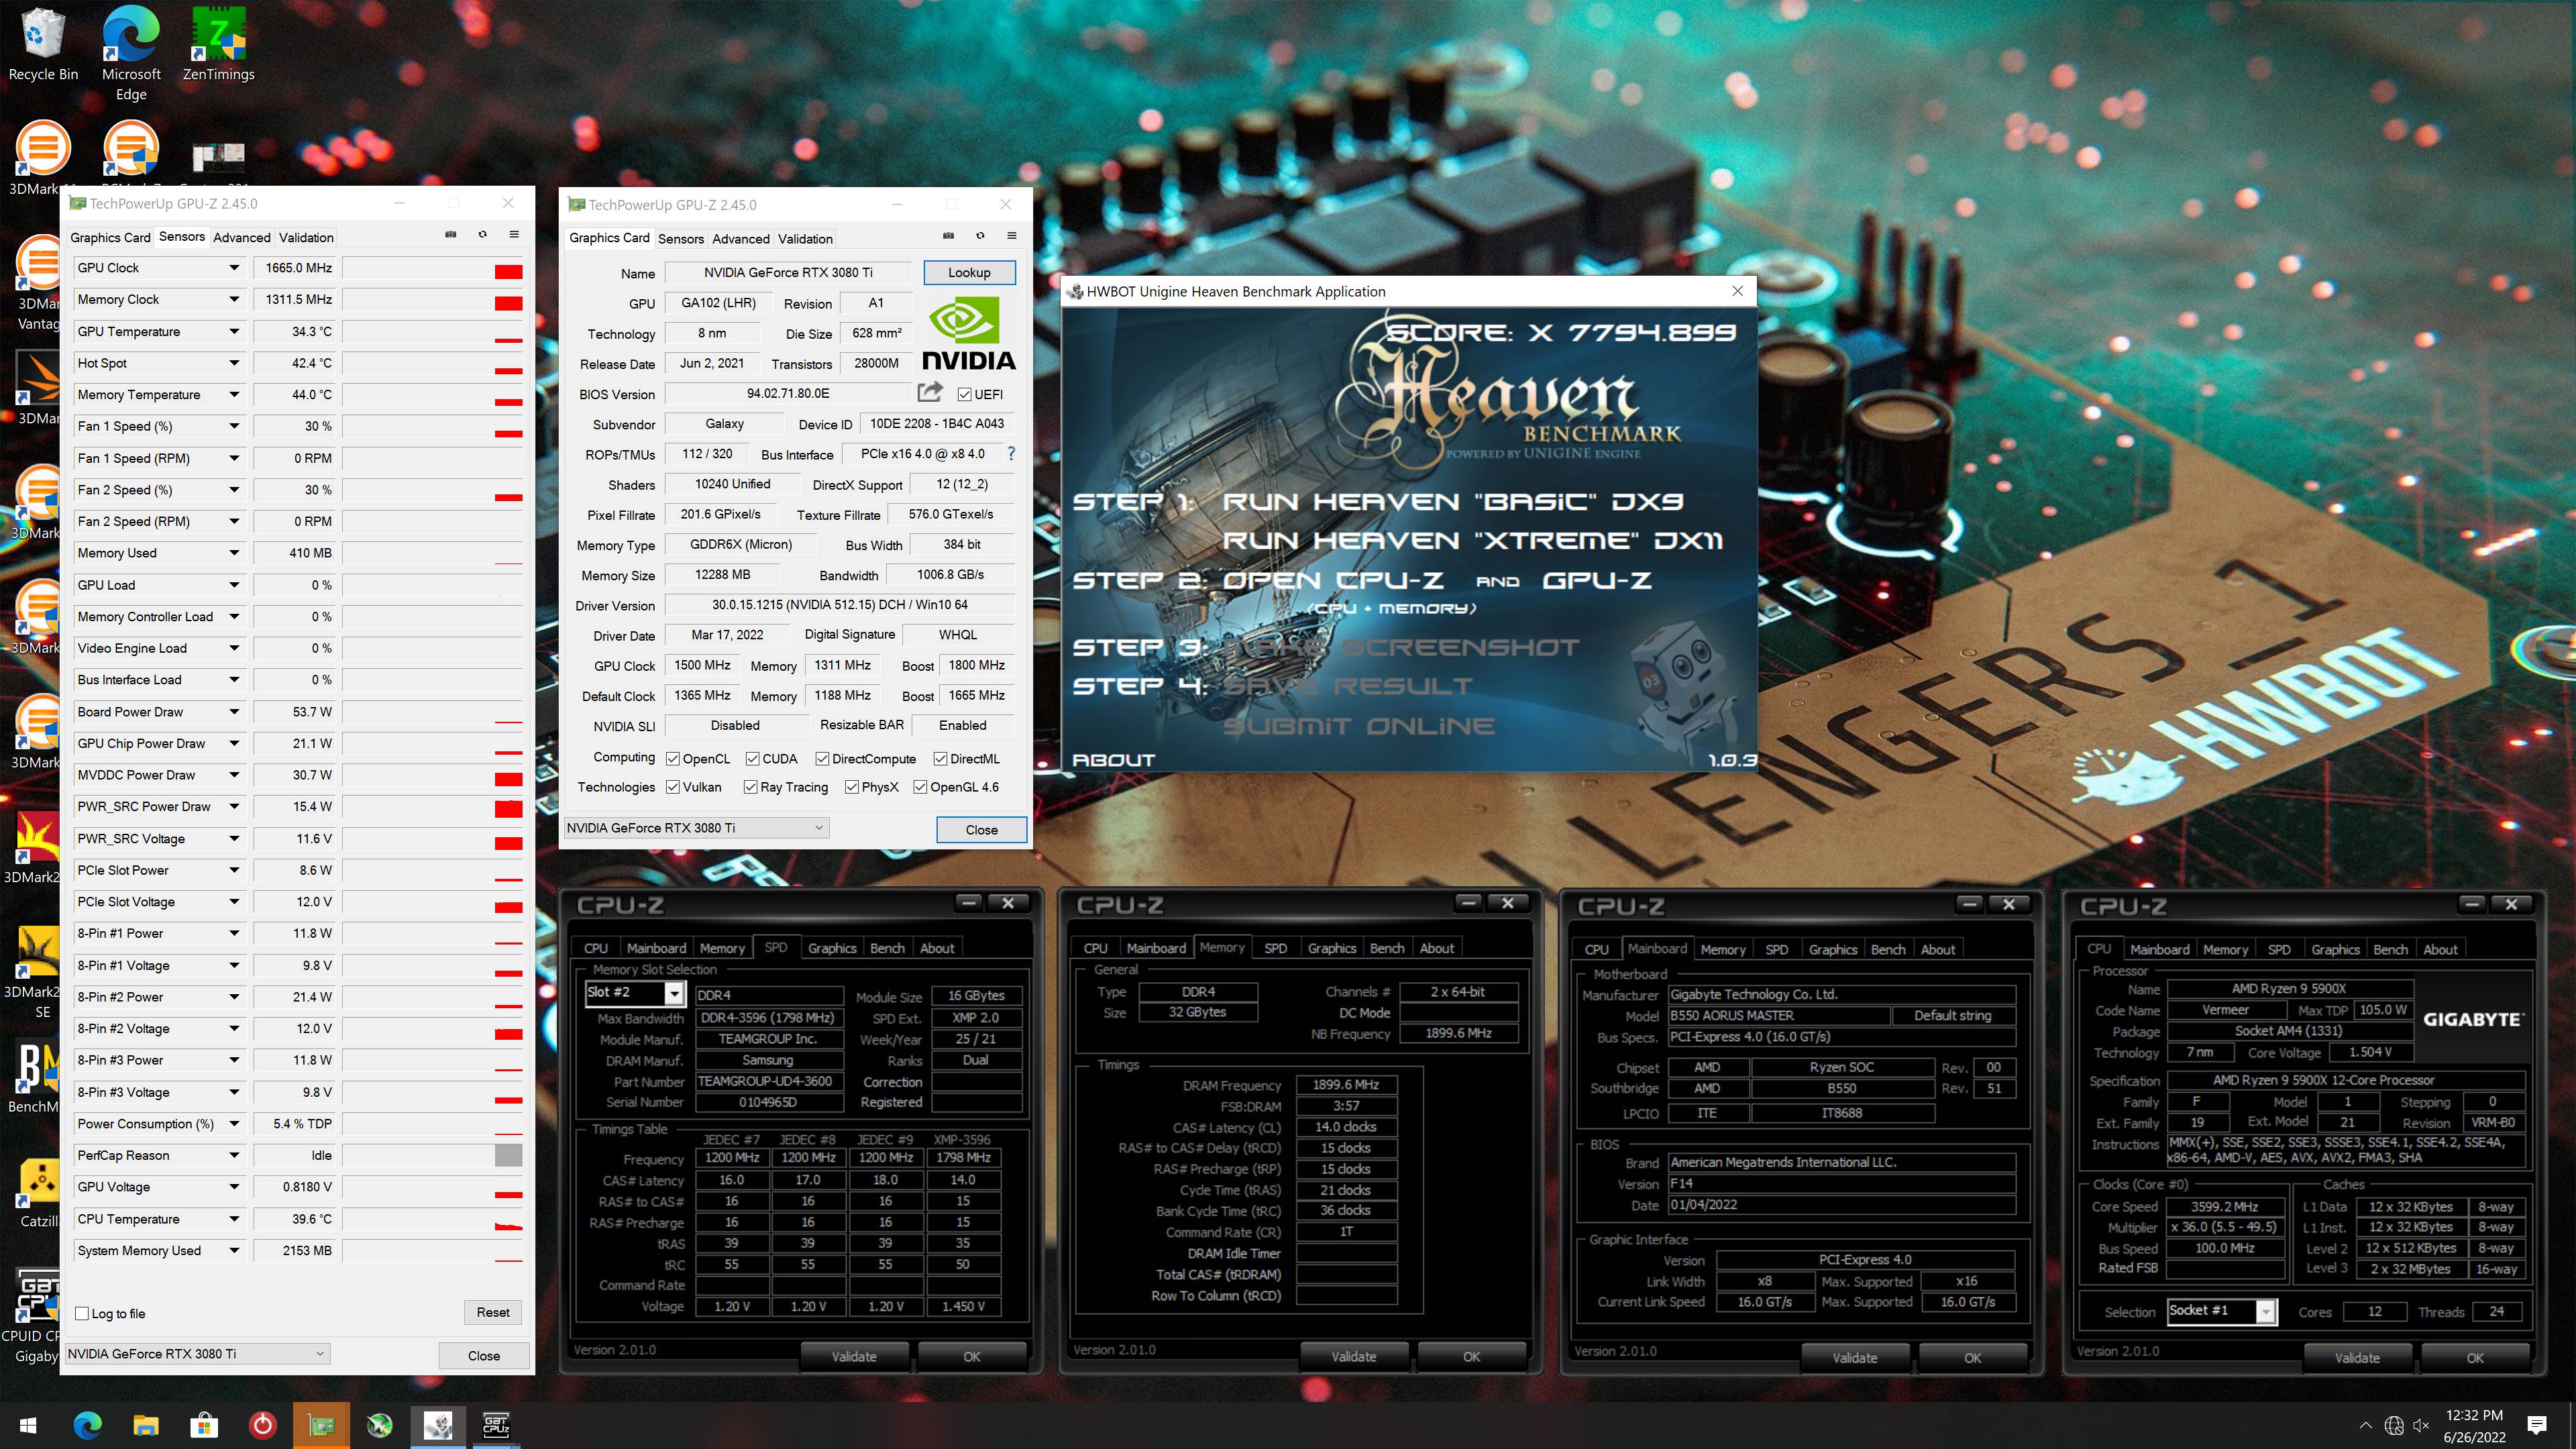This screenshot has height=1449, width=2576.
Task: Select Sensors tab in GPU-Z Graphics Card window
Action: pyautogui.click(x=681, y=238)
